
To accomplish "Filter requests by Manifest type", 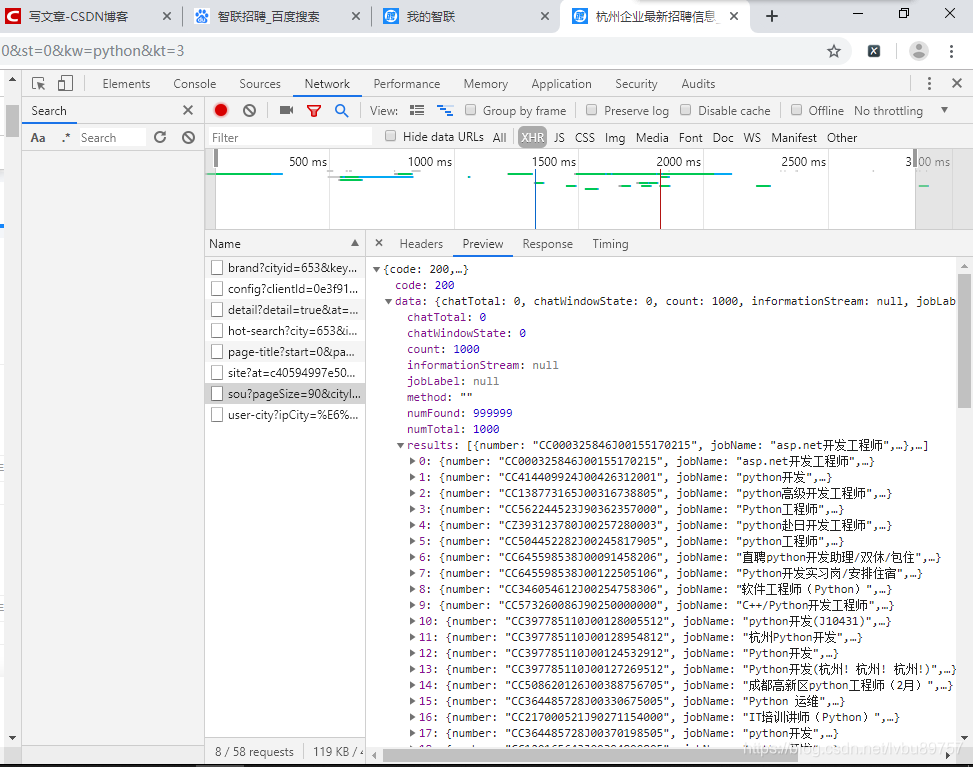I will point(794,138).
